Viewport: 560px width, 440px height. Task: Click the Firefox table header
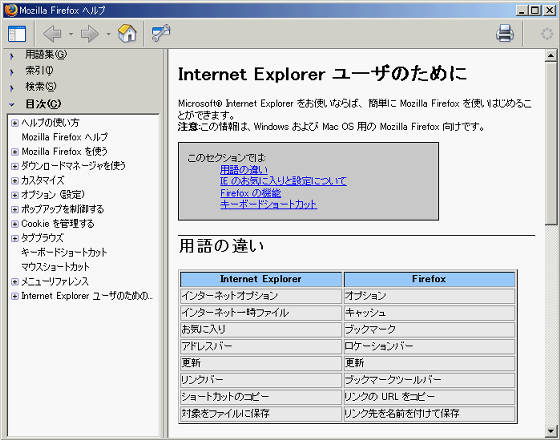pyautogui.click(x=429, y=279)
